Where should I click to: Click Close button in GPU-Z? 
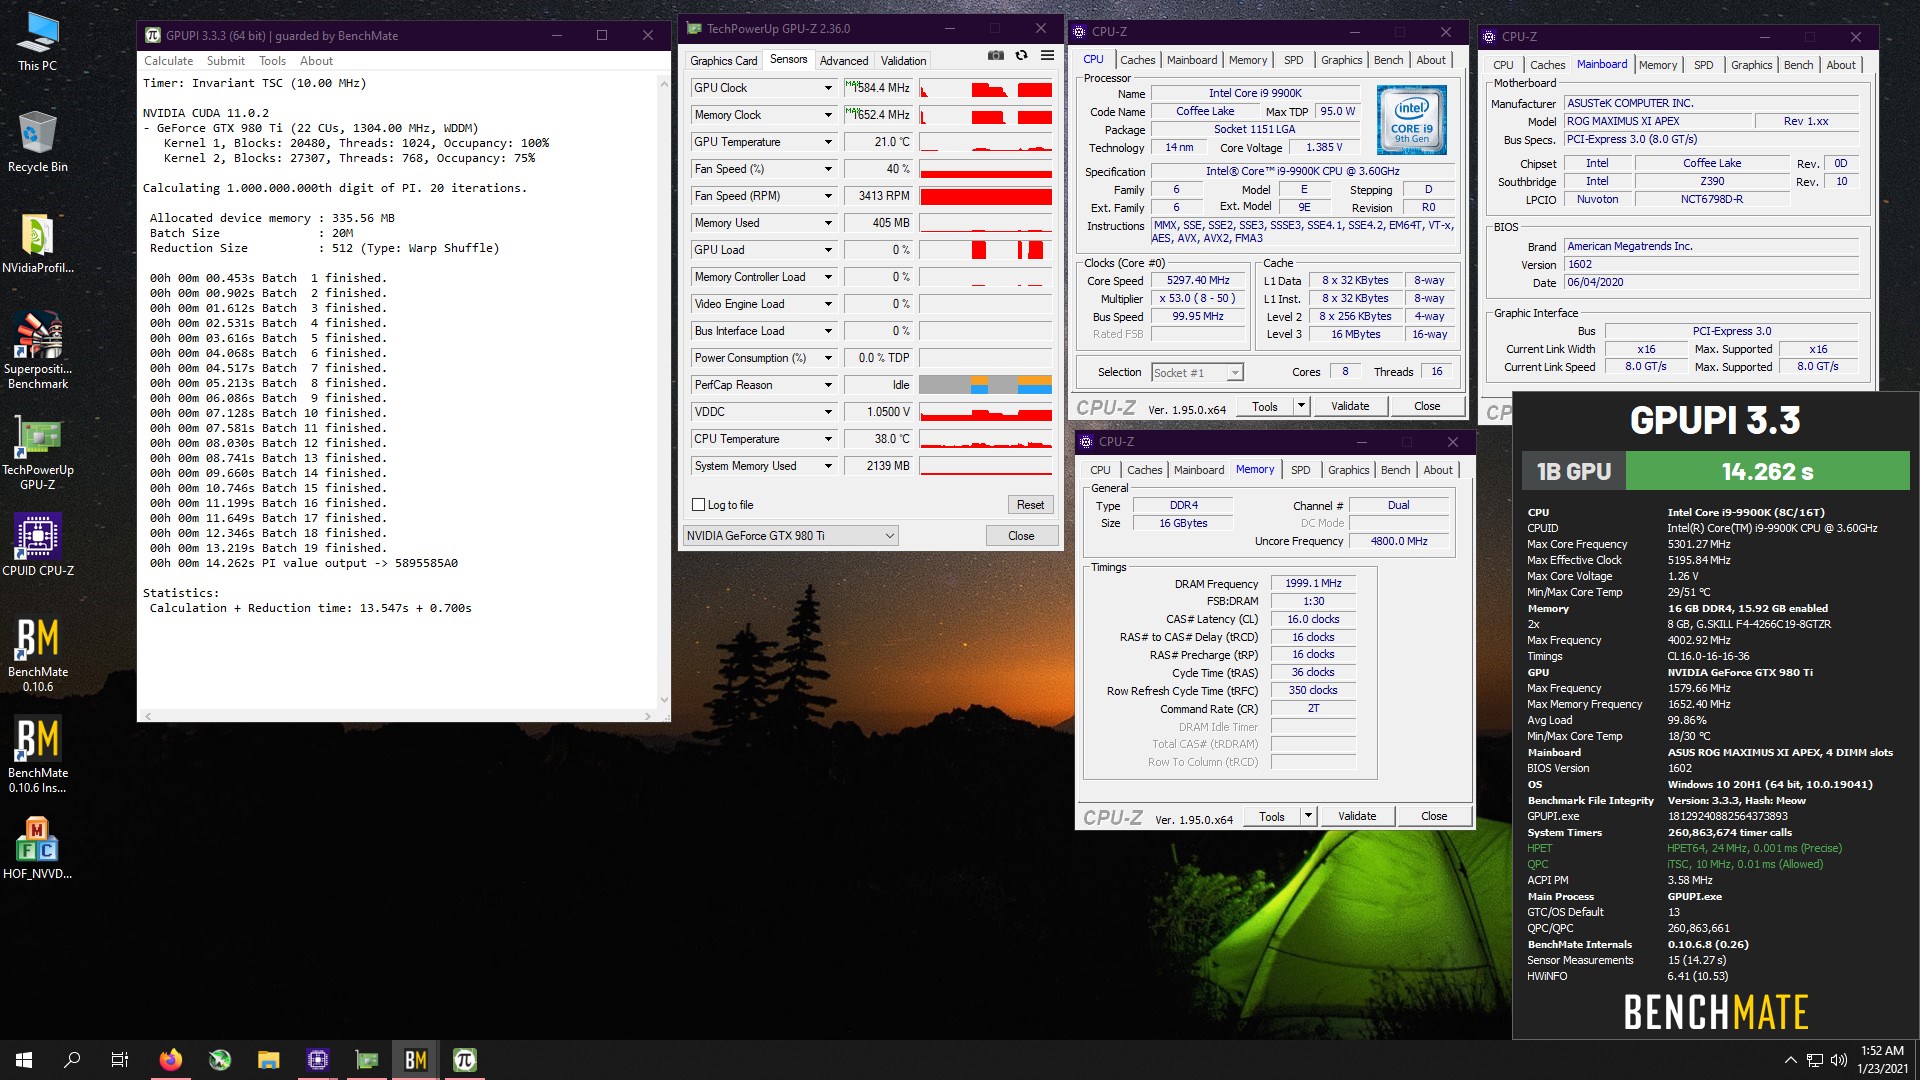(1021, 536)
